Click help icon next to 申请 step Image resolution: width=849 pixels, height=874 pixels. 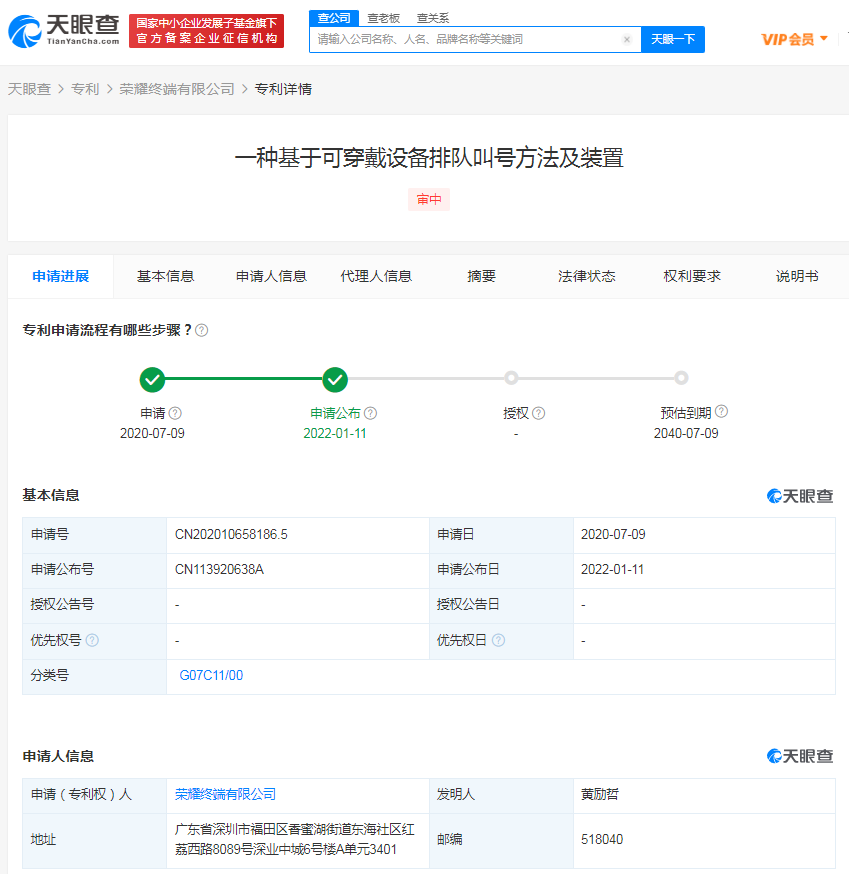click(x=175, y=413)
